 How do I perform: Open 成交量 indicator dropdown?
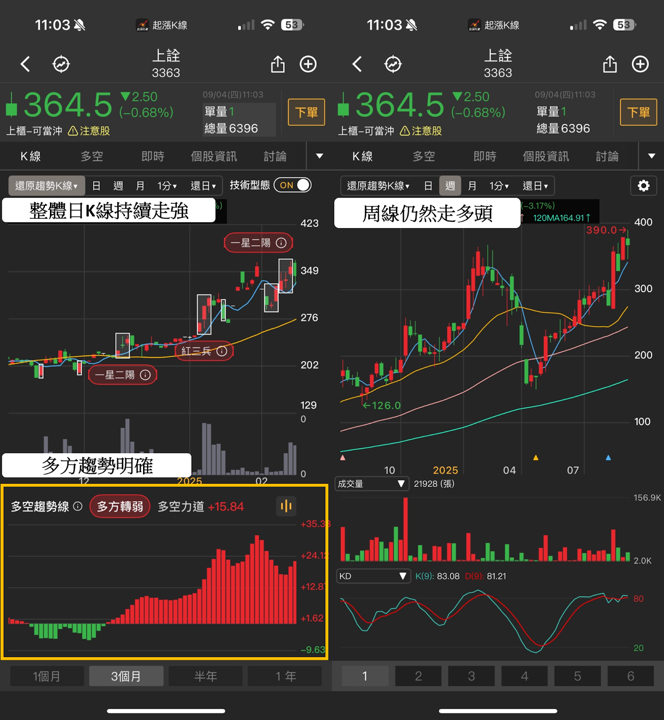371,484
